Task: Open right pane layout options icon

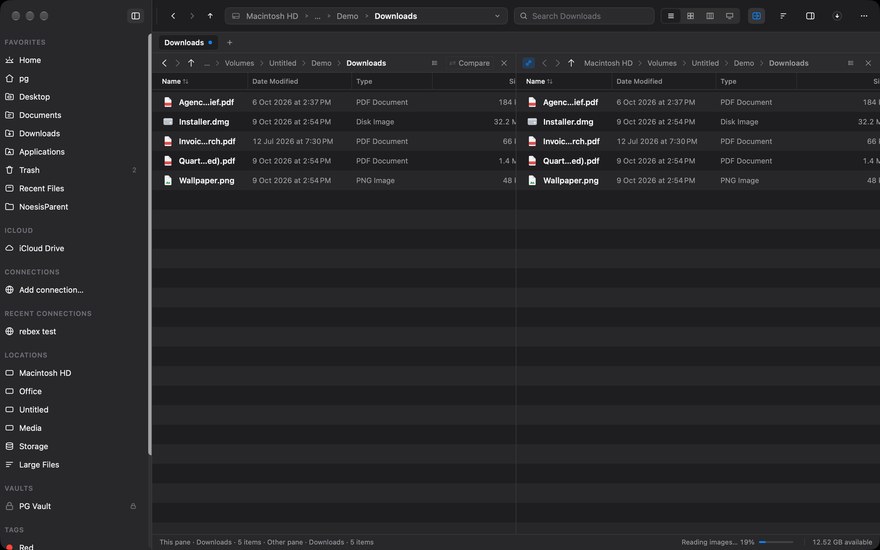Action: 850,63
